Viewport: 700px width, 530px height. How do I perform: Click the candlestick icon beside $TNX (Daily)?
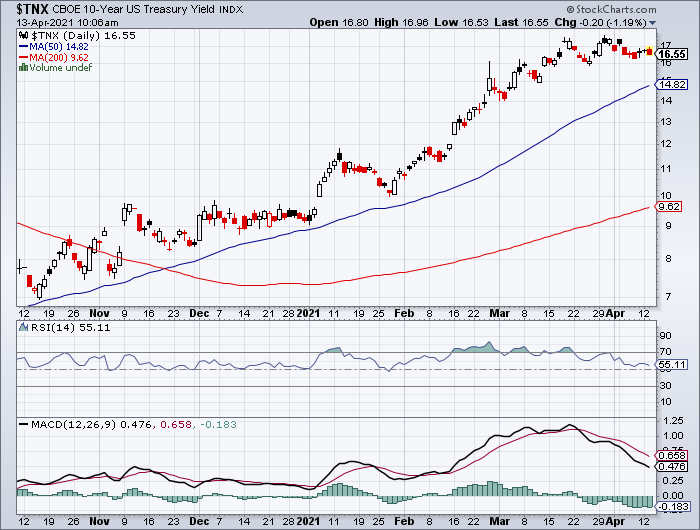tap(23, 36)
